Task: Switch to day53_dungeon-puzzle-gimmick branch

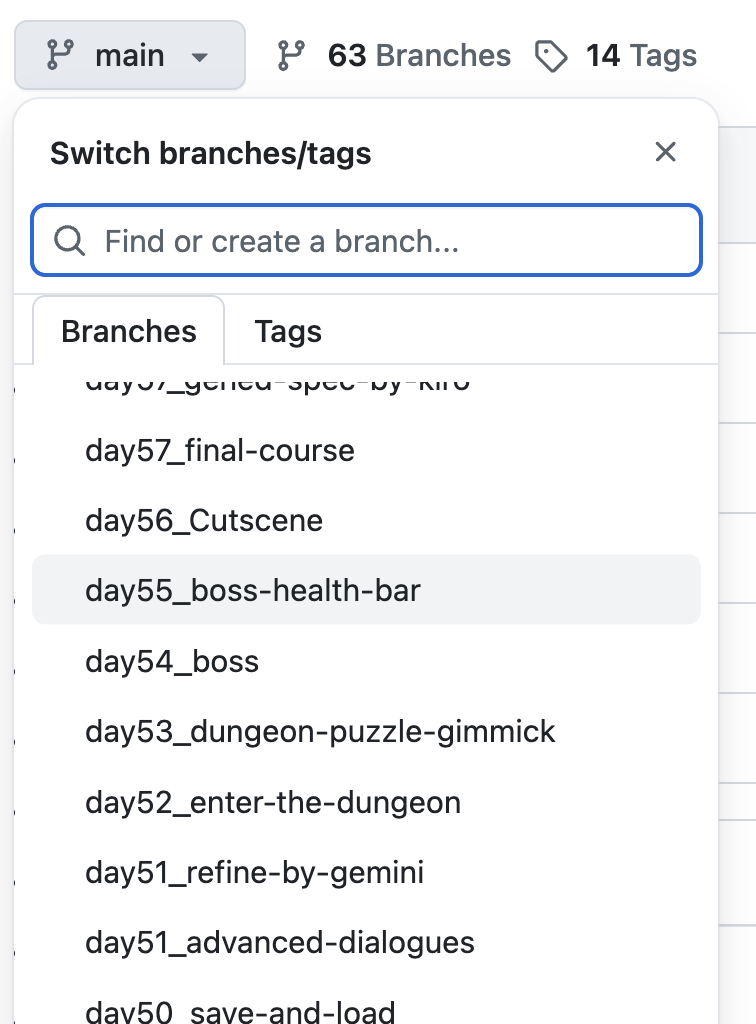Action: click(320, 731)
